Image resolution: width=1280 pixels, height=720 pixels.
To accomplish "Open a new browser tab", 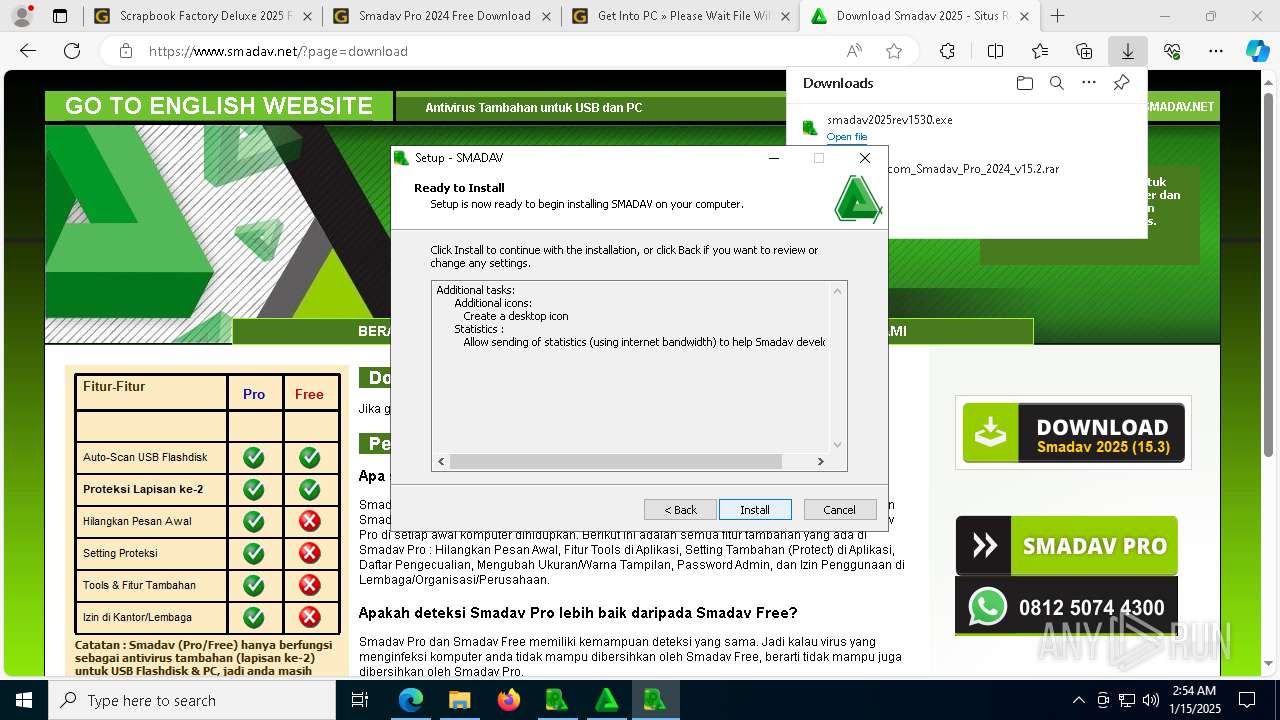I will pos(1057,16).
